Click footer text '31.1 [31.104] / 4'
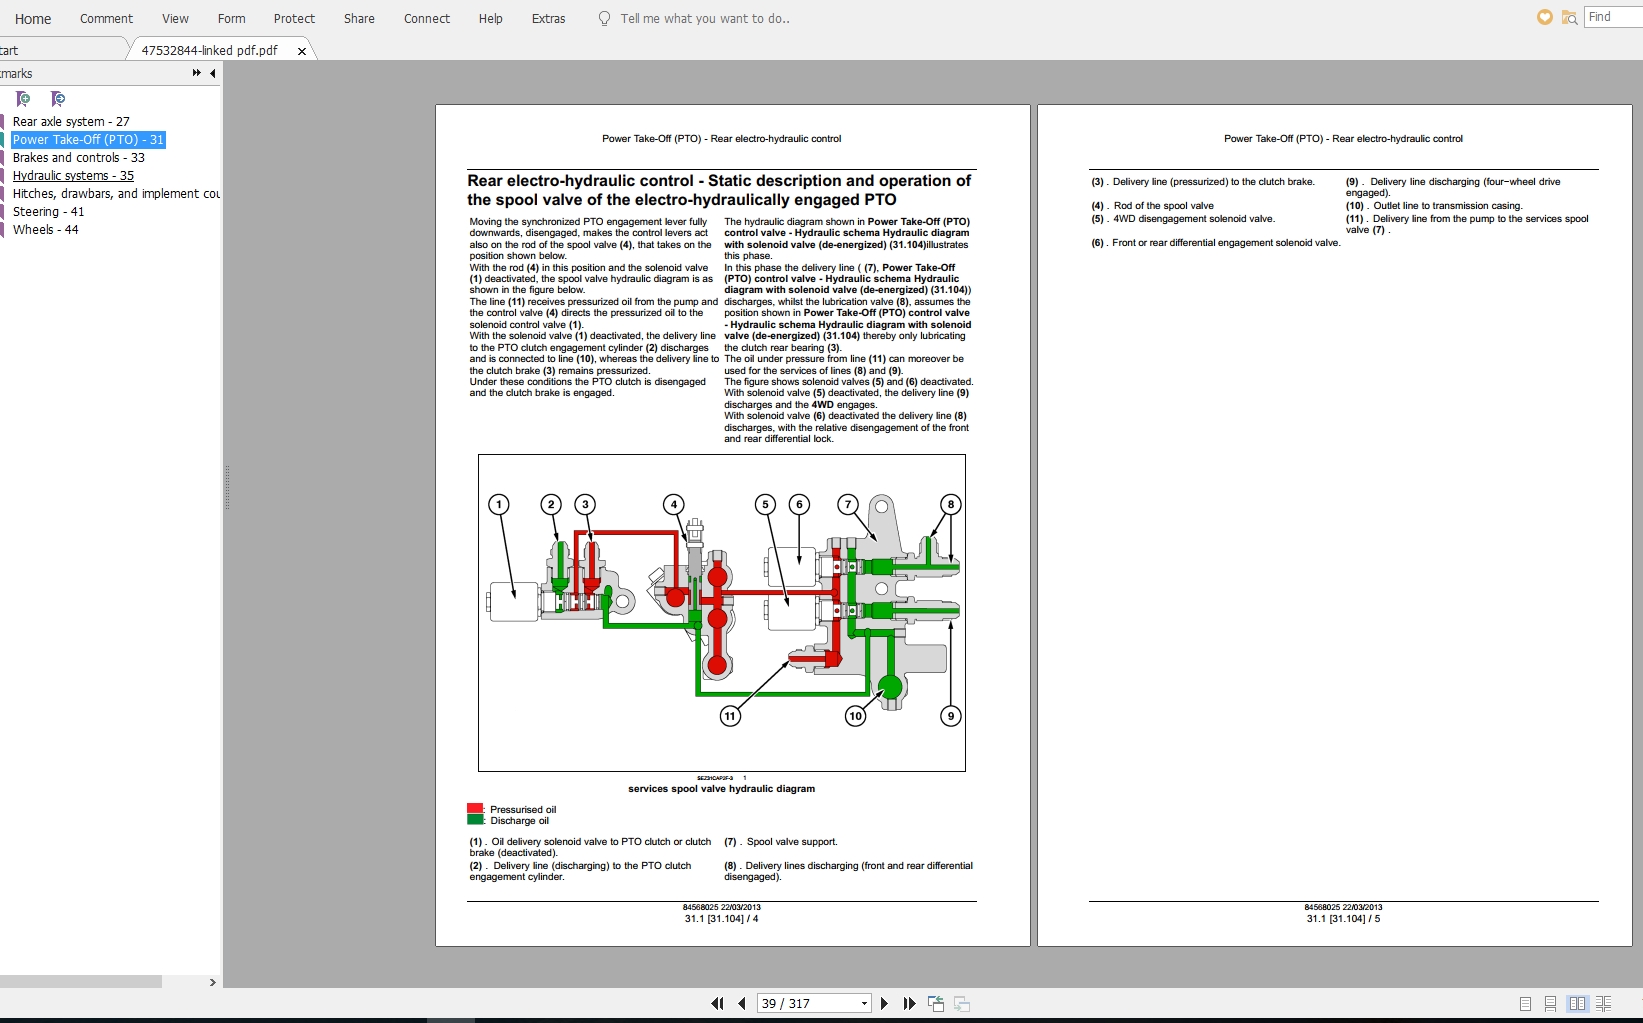Image resolution: width=1643 pixels, height=1023 pixels. pyautogui.click(x=721, y=918)
